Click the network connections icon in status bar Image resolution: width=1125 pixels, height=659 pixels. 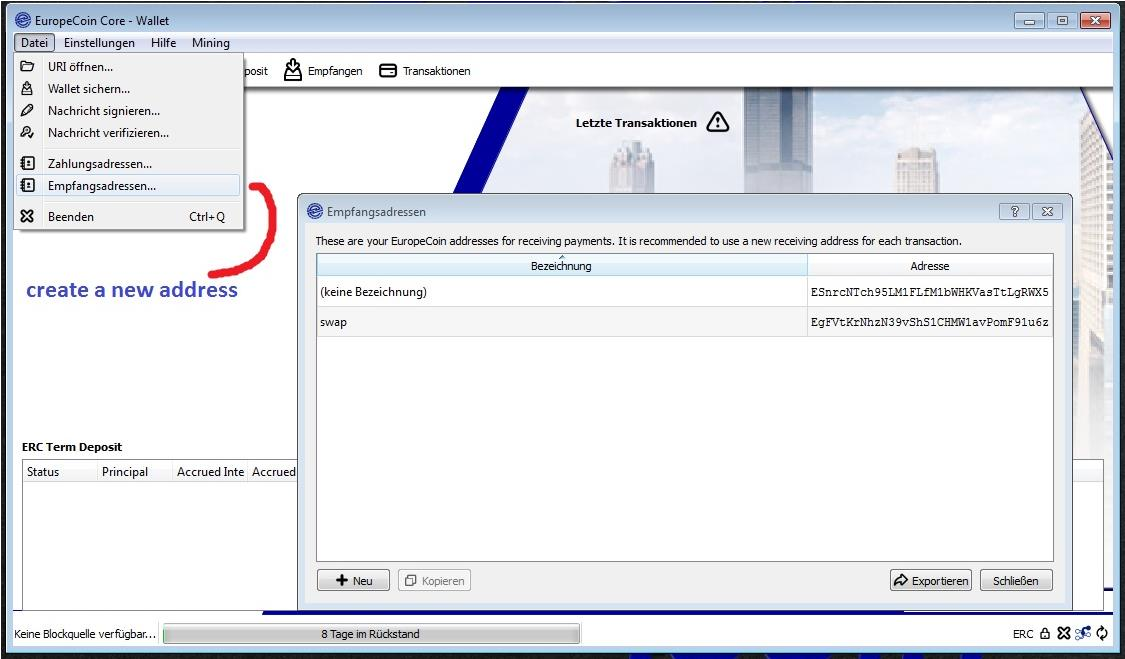tap(1083, 633)
